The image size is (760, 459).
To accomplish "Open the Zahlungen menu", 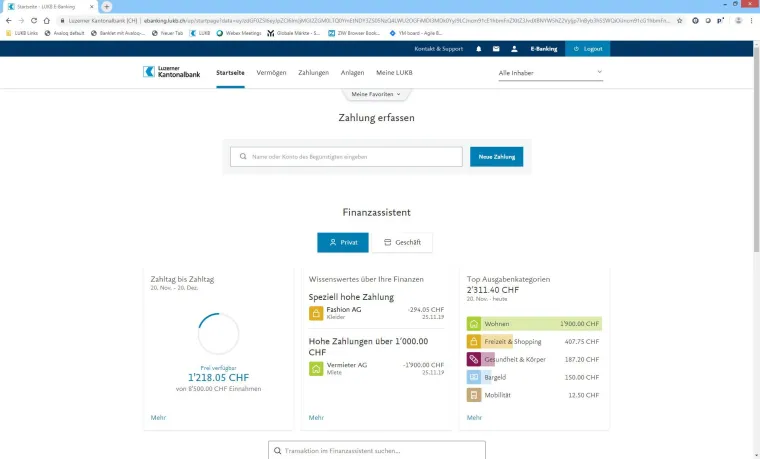I will (x=314, y=72).
